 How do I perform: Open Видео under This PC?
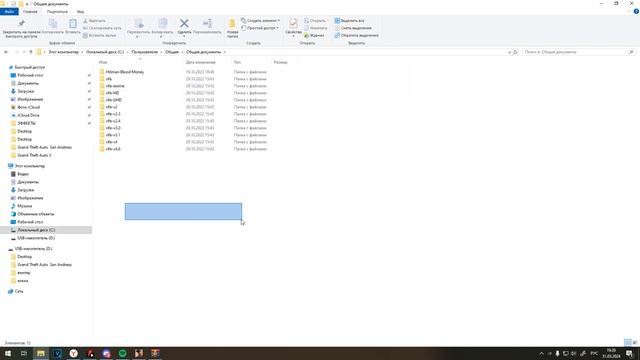pyautogui.click(x=23, y=174)
